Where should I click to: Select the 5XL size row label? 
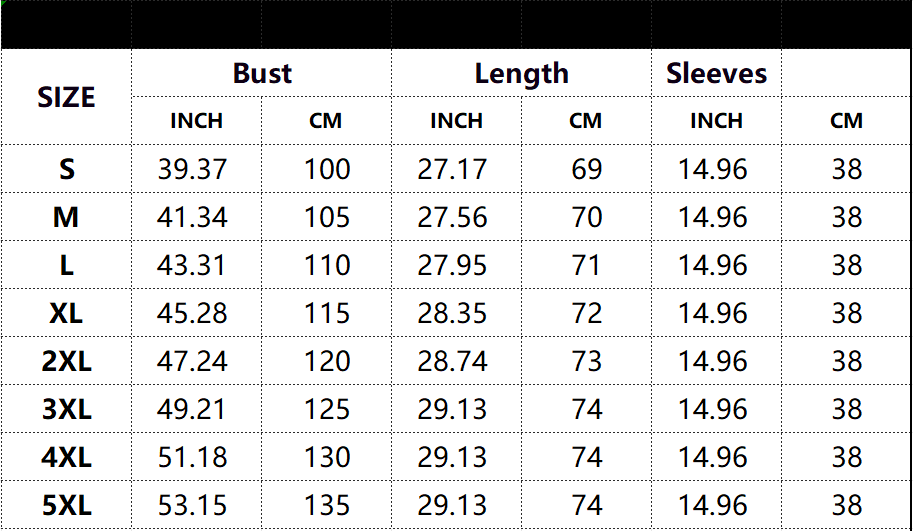pyautogui.click(x=66, y=505)
